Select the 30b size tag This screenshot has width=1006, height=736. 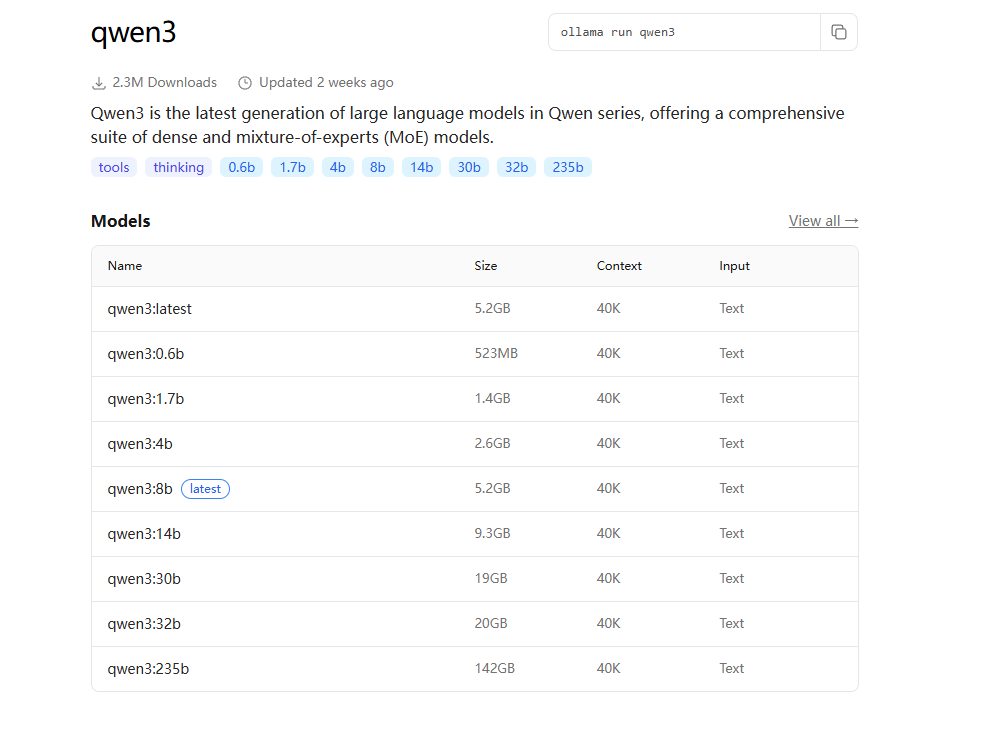pos(469,167)
